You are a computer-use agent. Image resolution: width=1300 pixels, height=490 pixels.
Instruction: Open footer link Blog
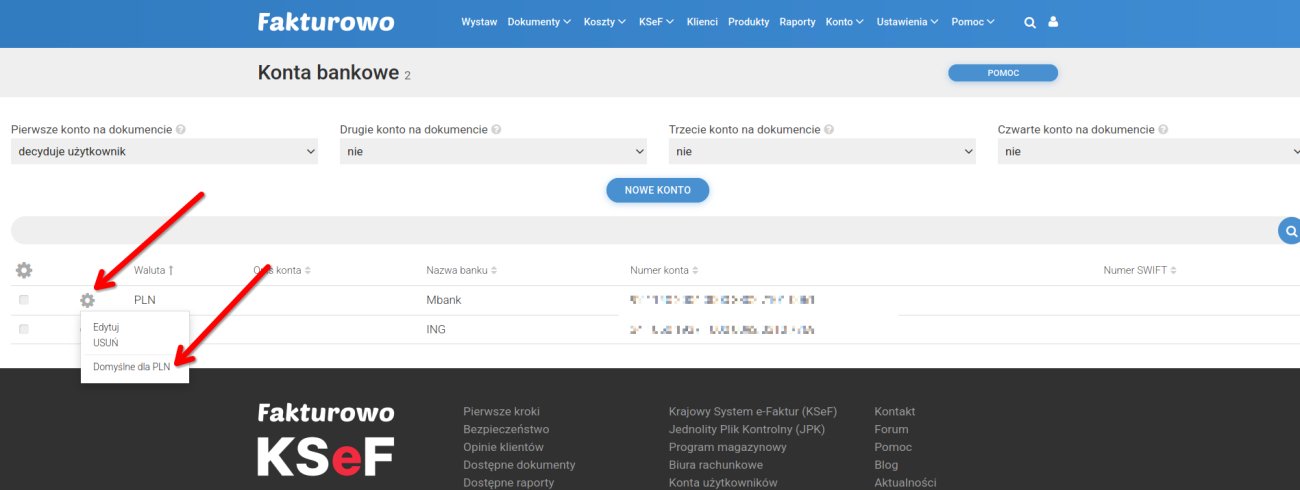[x=887, y=465]
